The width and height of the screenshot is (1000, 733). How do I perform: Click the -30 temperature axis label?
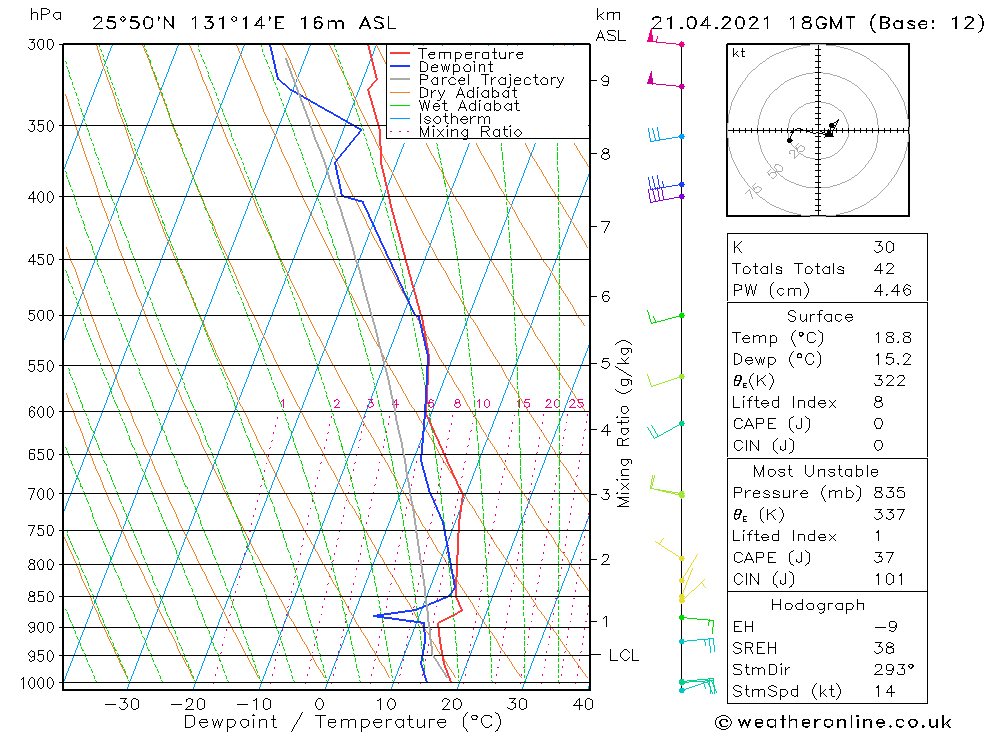(122, 704)
